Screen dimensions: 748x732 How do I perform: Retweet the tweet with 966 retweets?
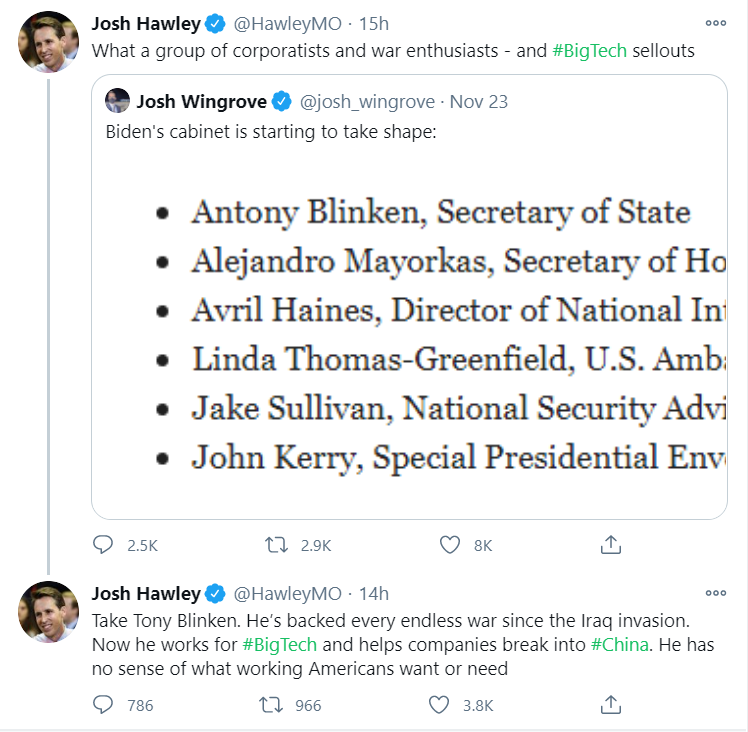click(271, 704)
